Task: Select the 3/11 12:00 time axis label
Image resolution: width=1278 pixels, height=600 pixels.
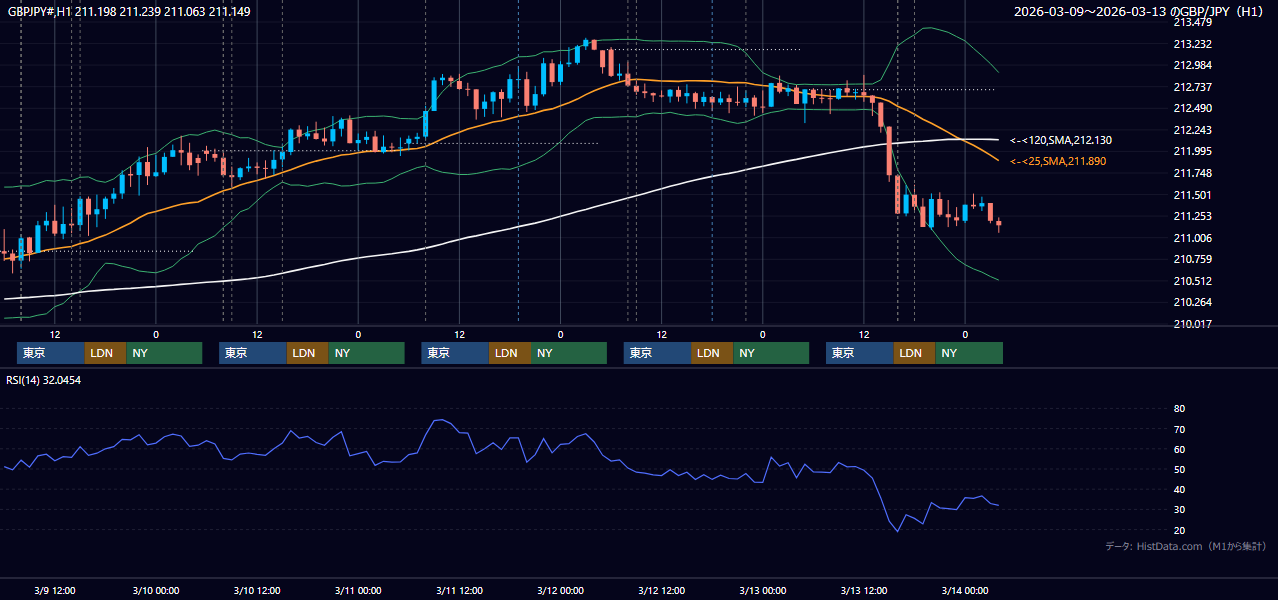Action: coord(460,590)
